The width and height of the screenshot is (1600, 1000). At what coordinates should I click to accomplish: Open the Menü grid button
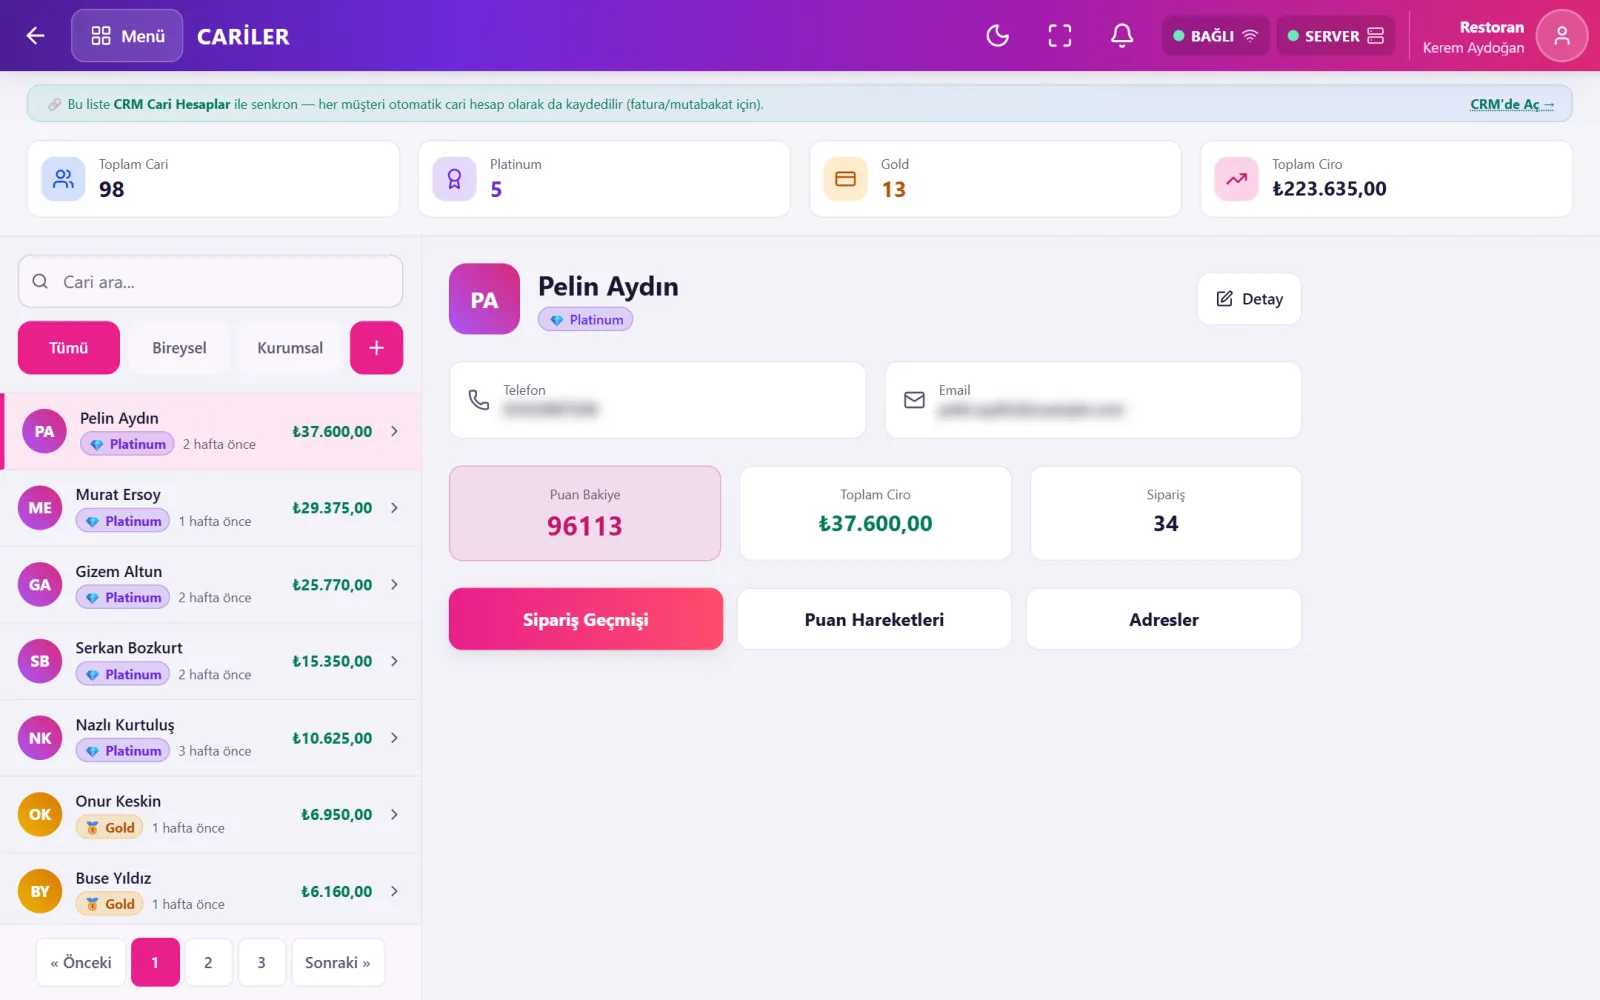127,36
